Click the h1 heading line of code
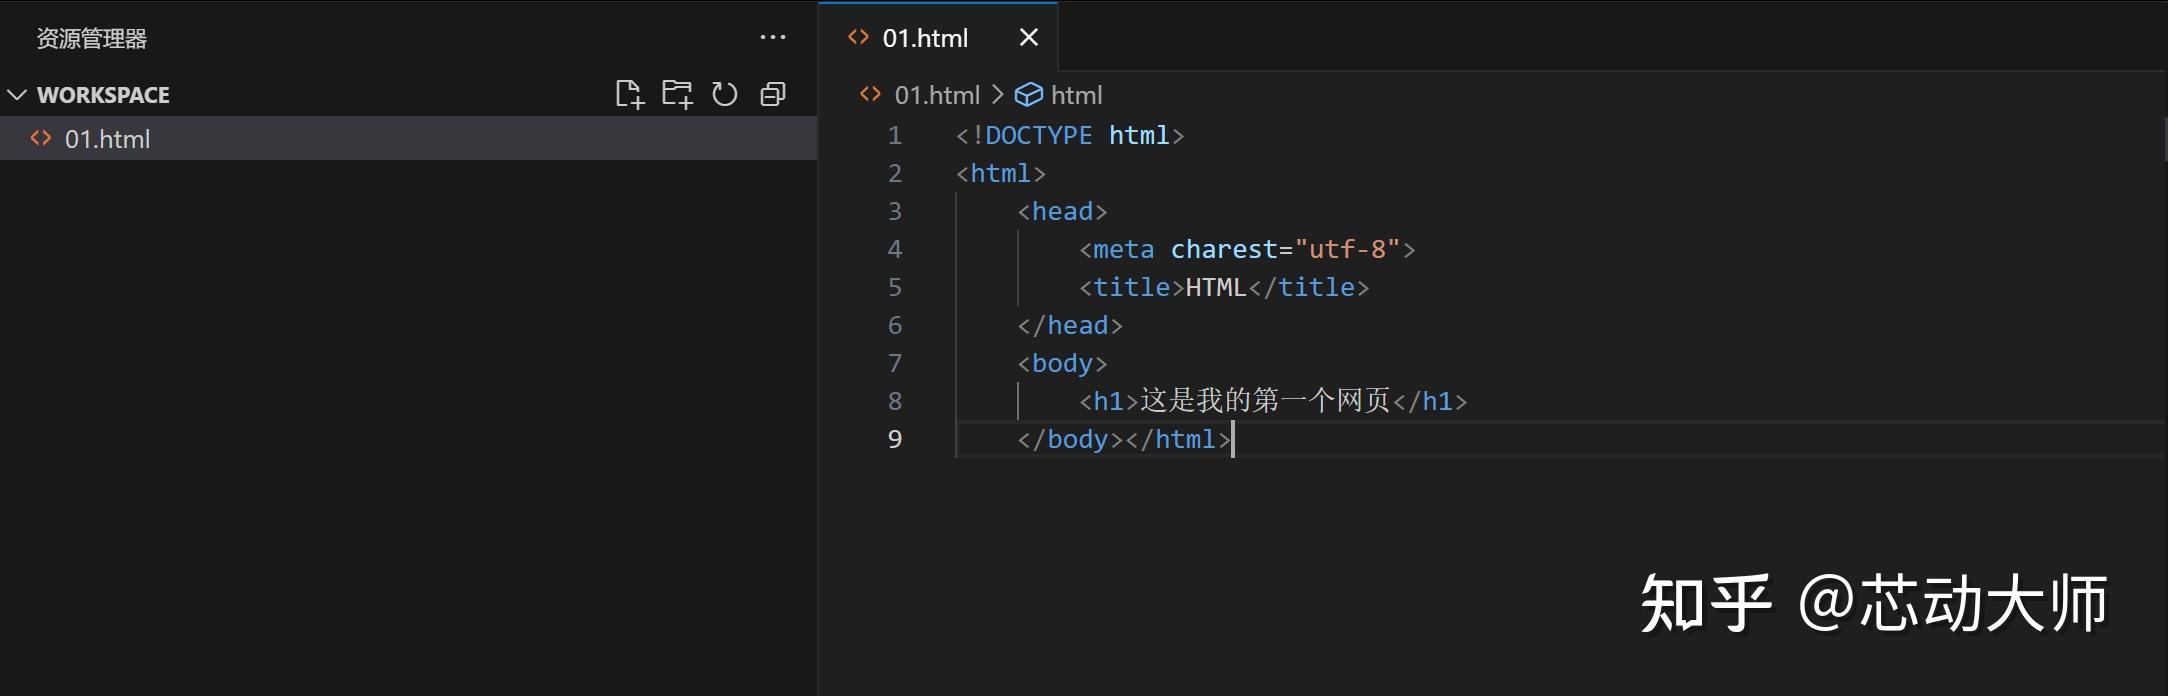 click(x=1273, y=401)
